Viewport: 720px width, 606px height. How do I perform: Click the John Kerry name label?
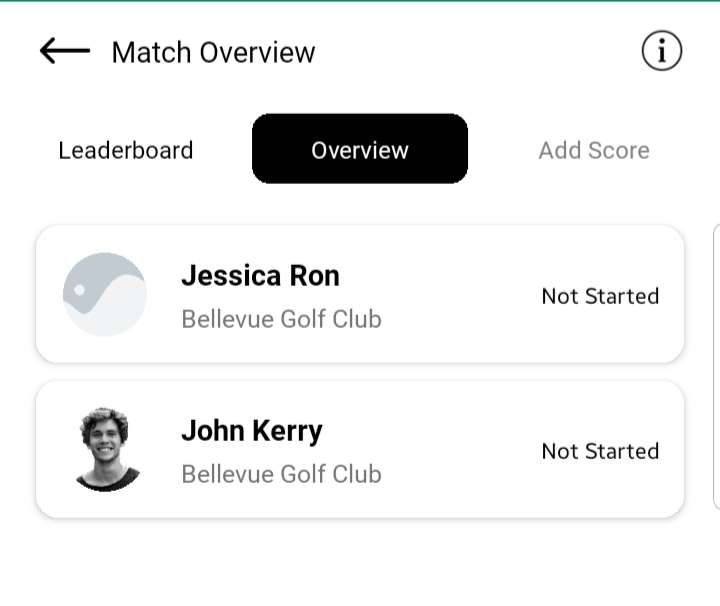point(252,431)
